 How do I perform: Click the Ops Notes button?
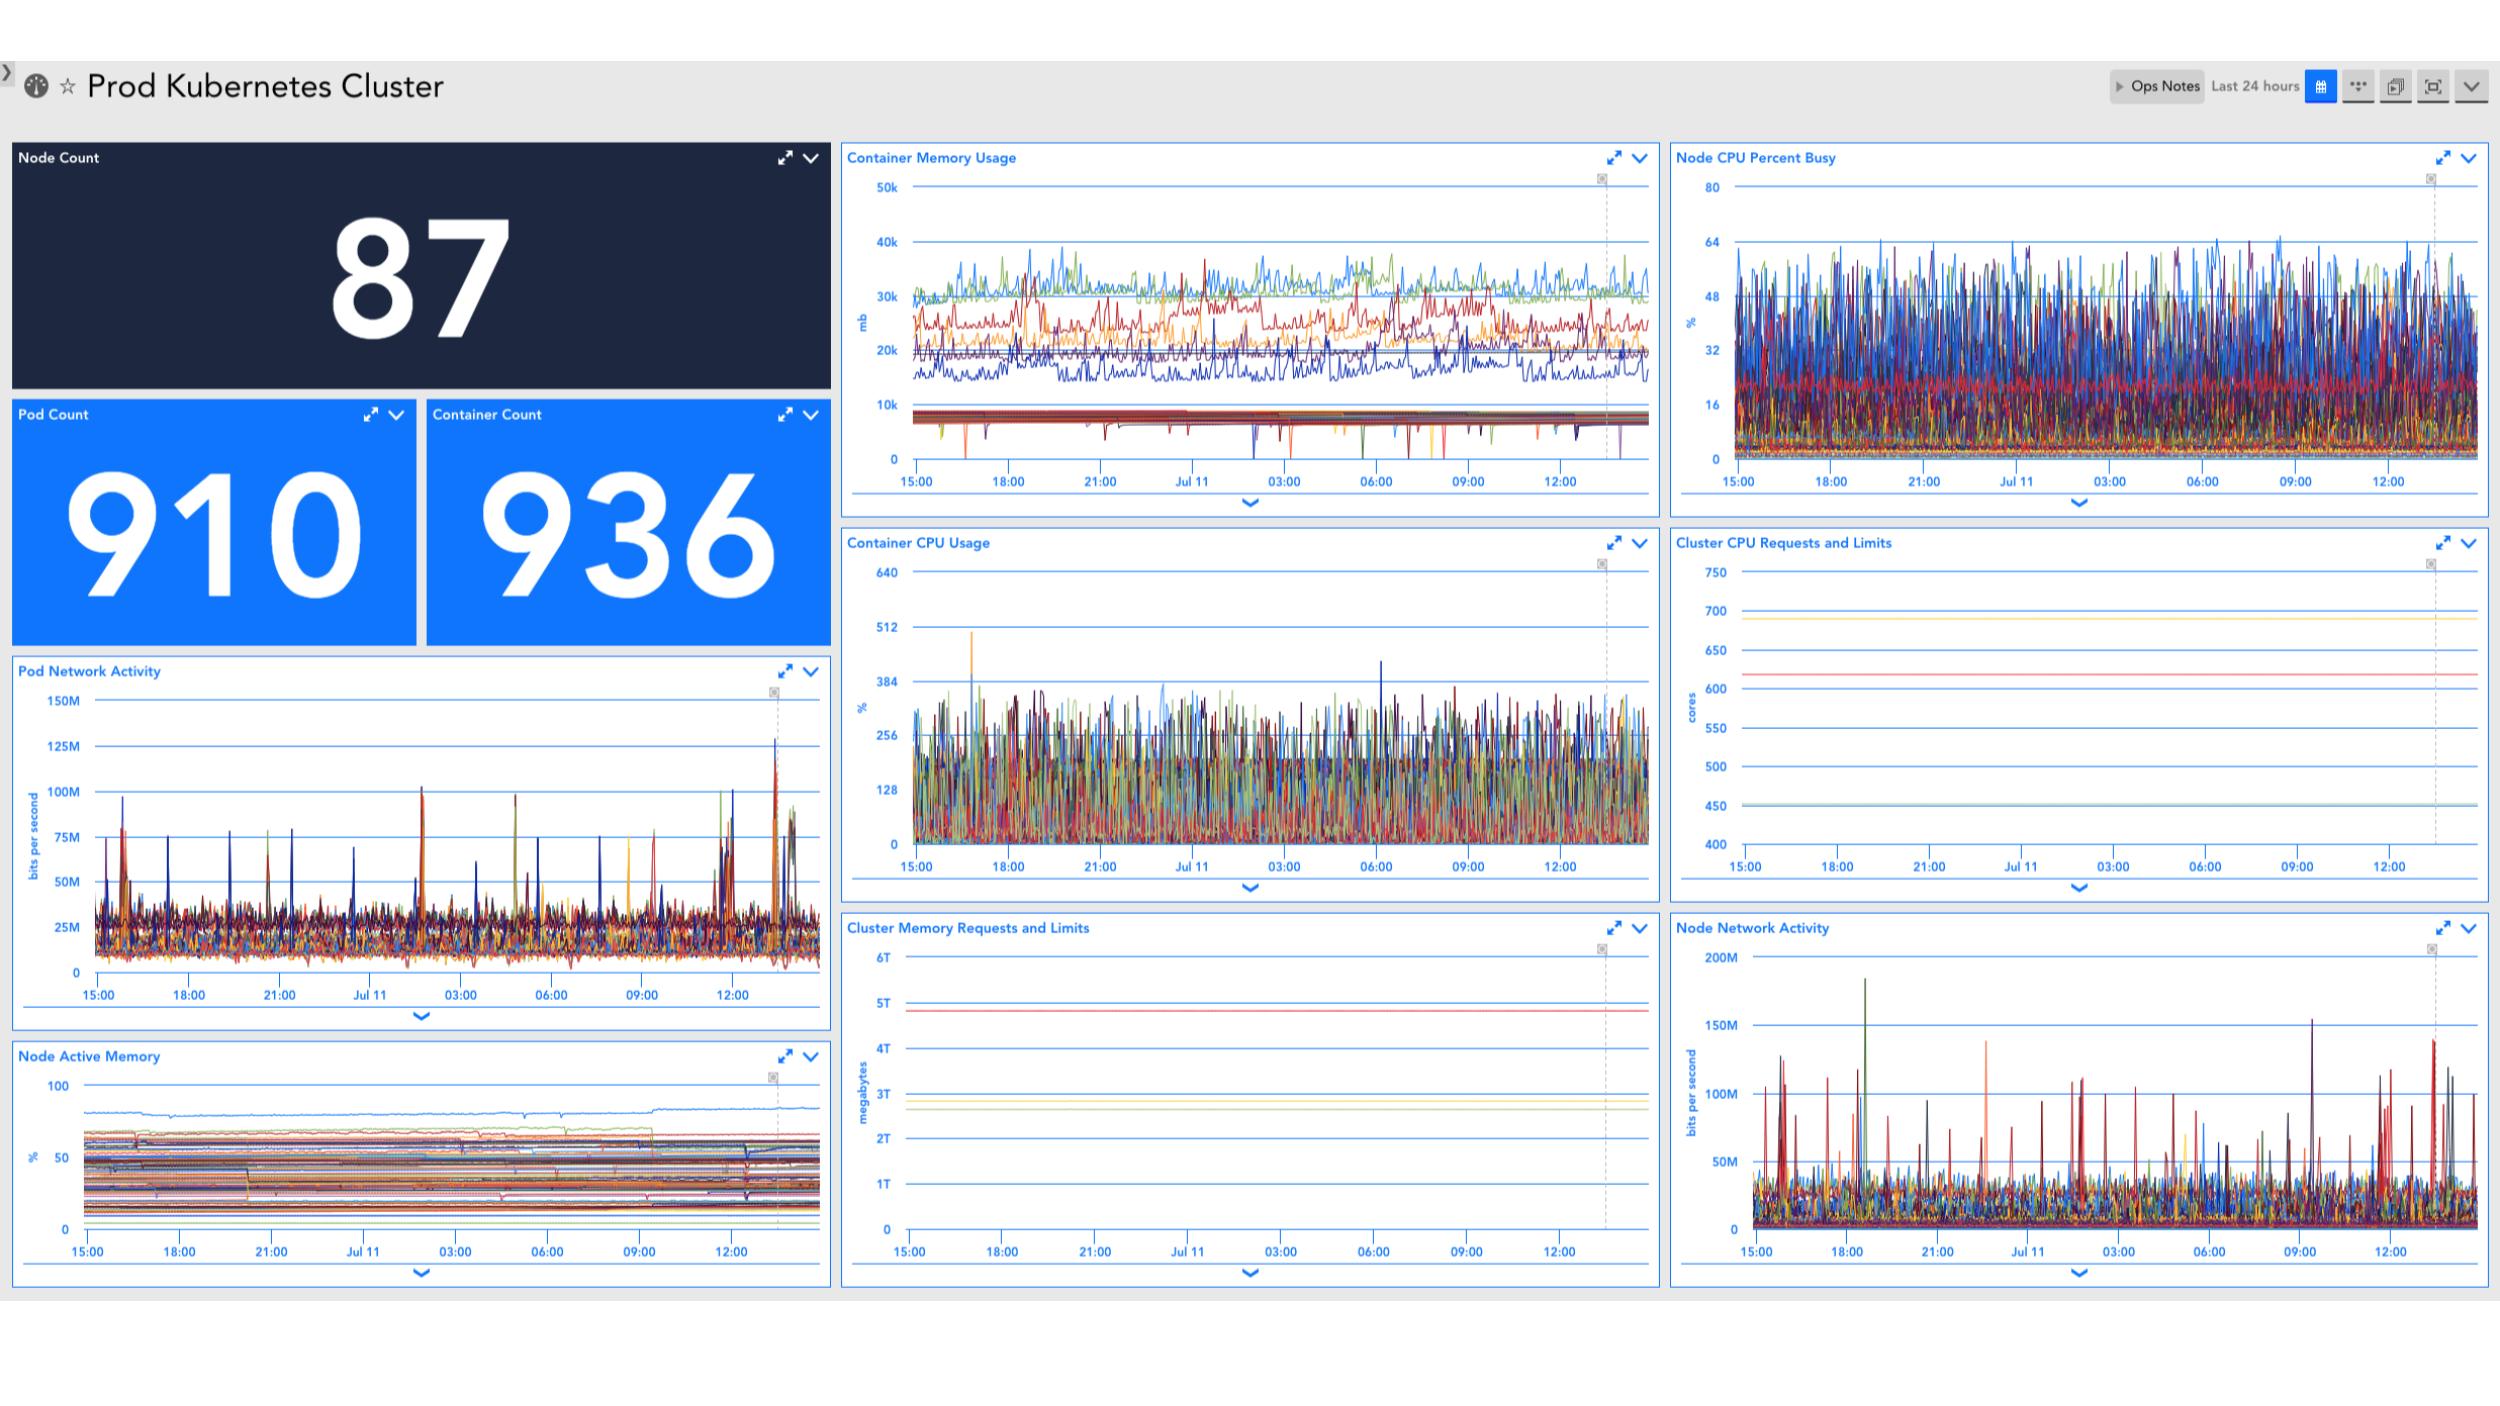[x=2157, y=86]
